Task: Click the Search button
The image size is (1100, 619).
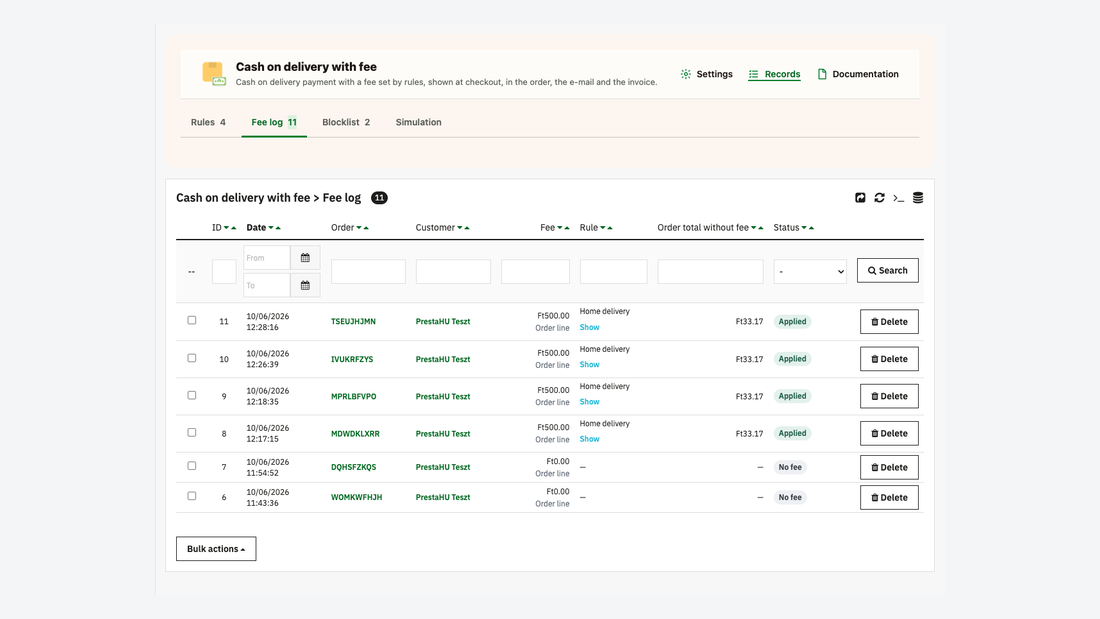Action: (887, 270)
